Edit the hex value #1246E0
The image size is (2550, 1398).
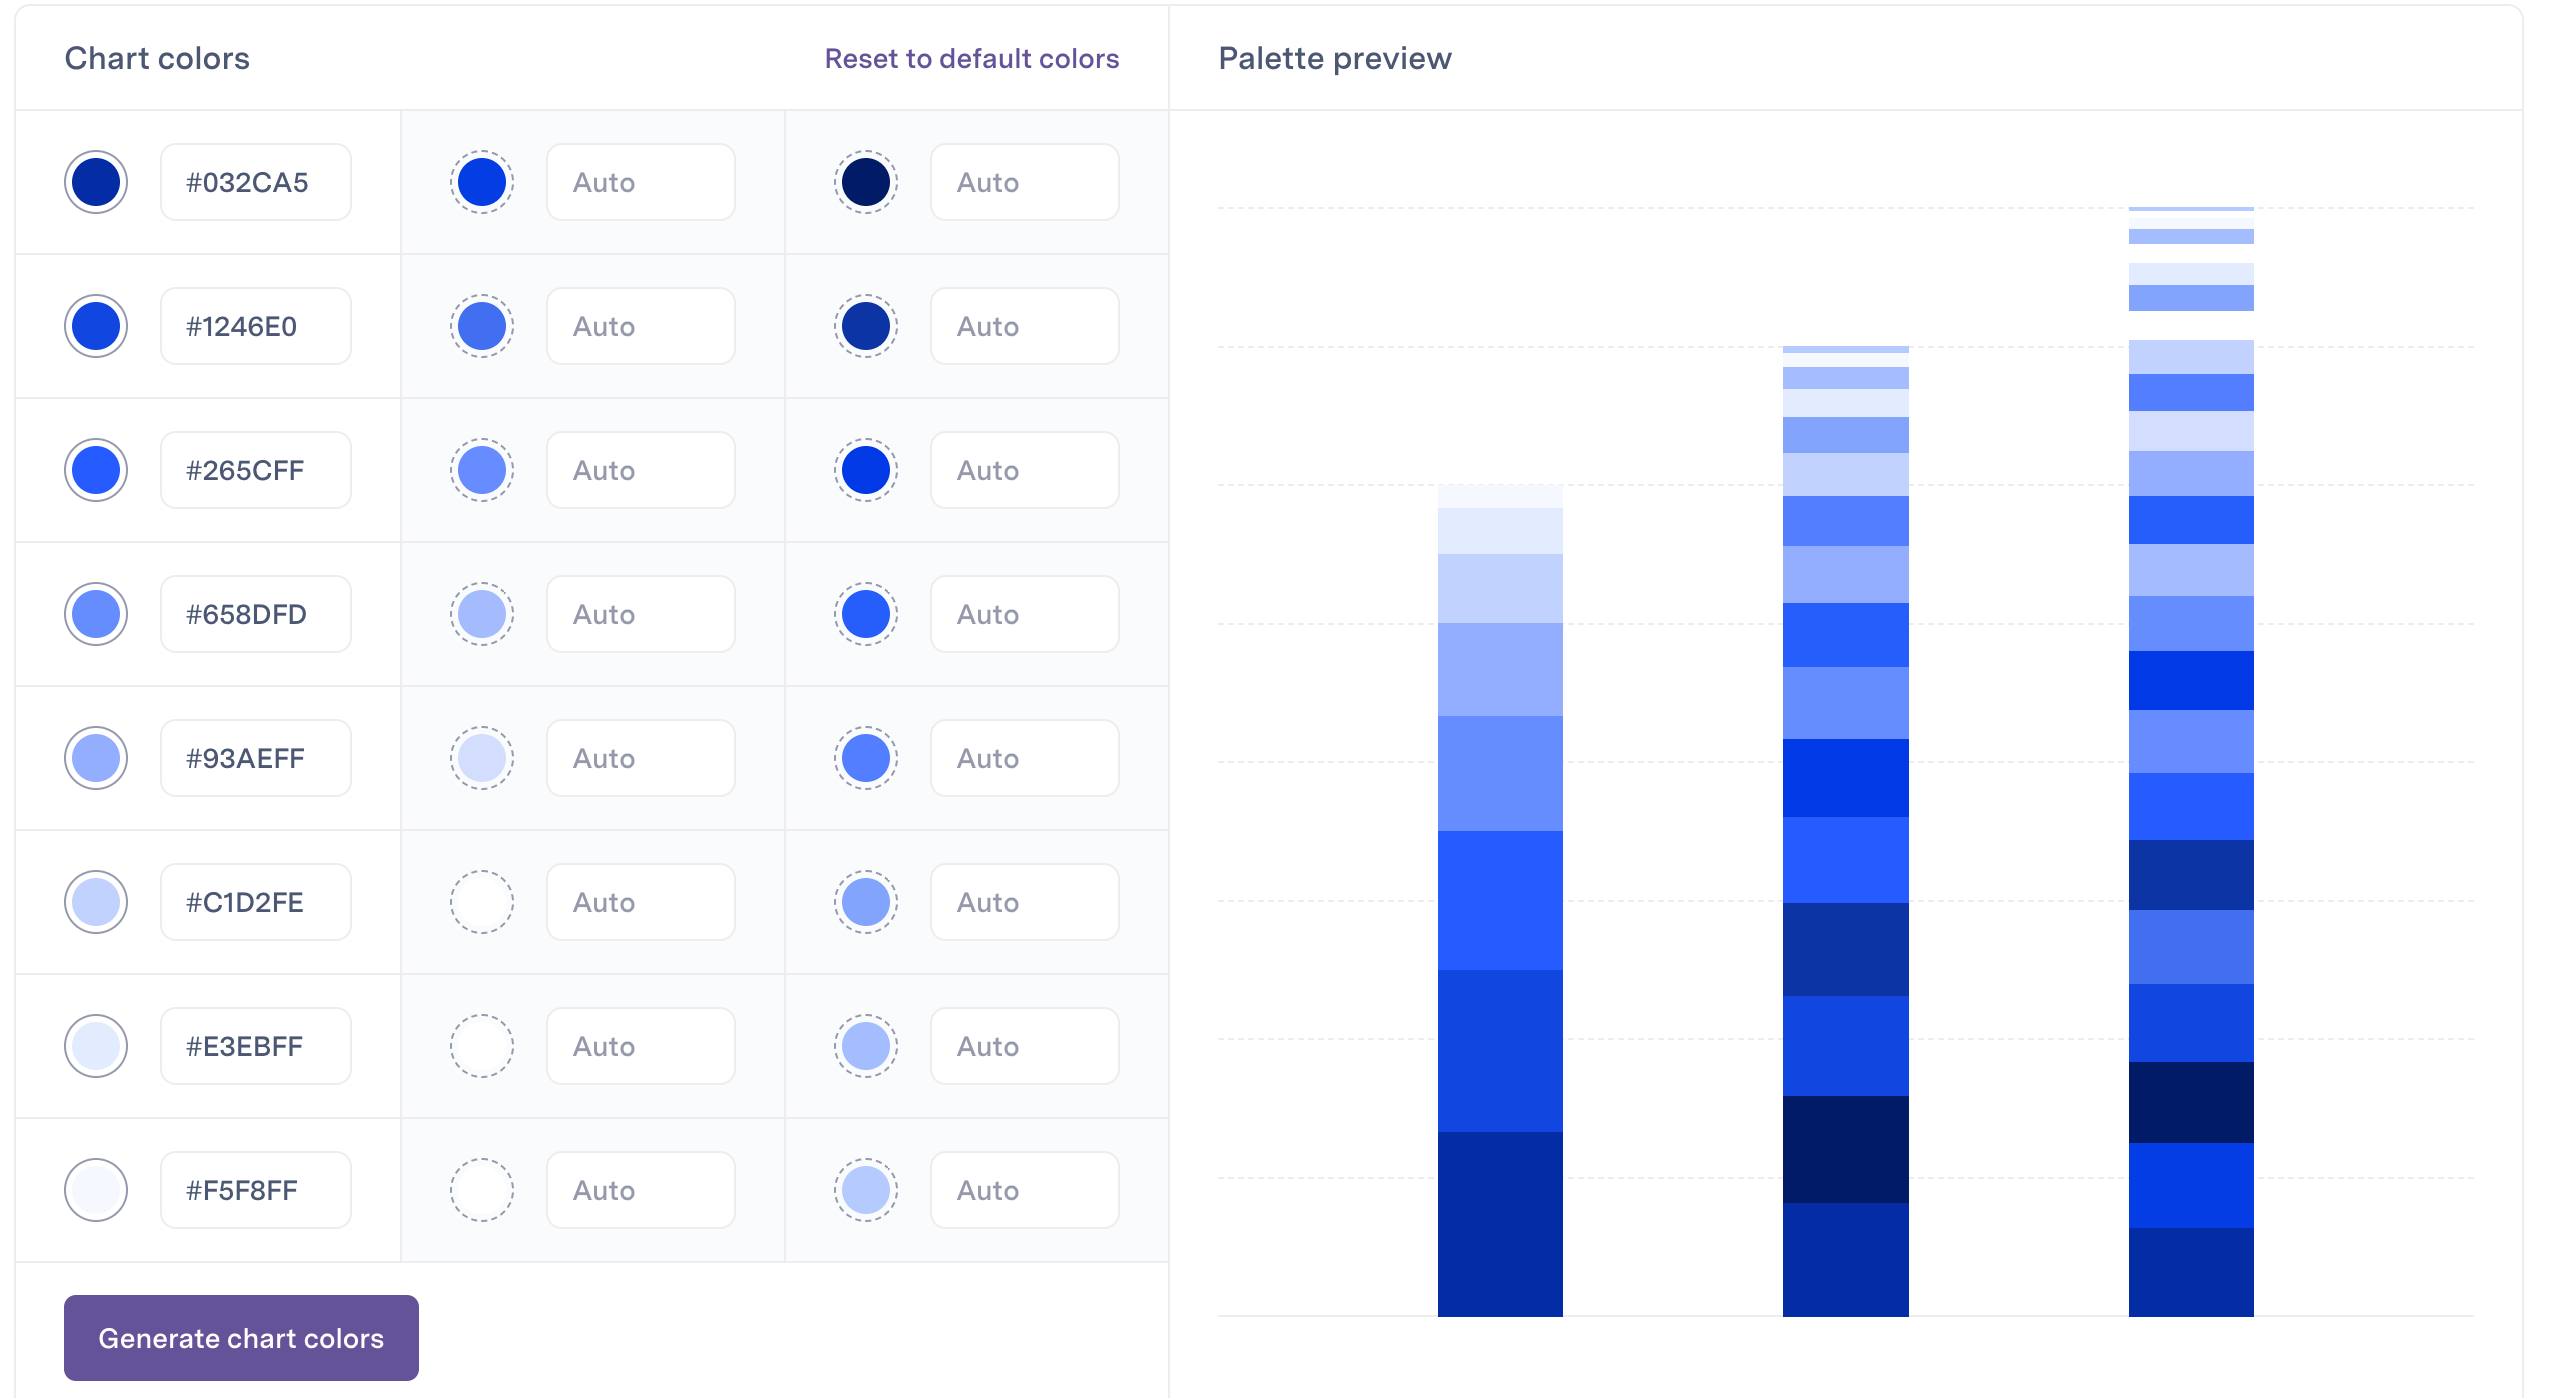(255, 326)
